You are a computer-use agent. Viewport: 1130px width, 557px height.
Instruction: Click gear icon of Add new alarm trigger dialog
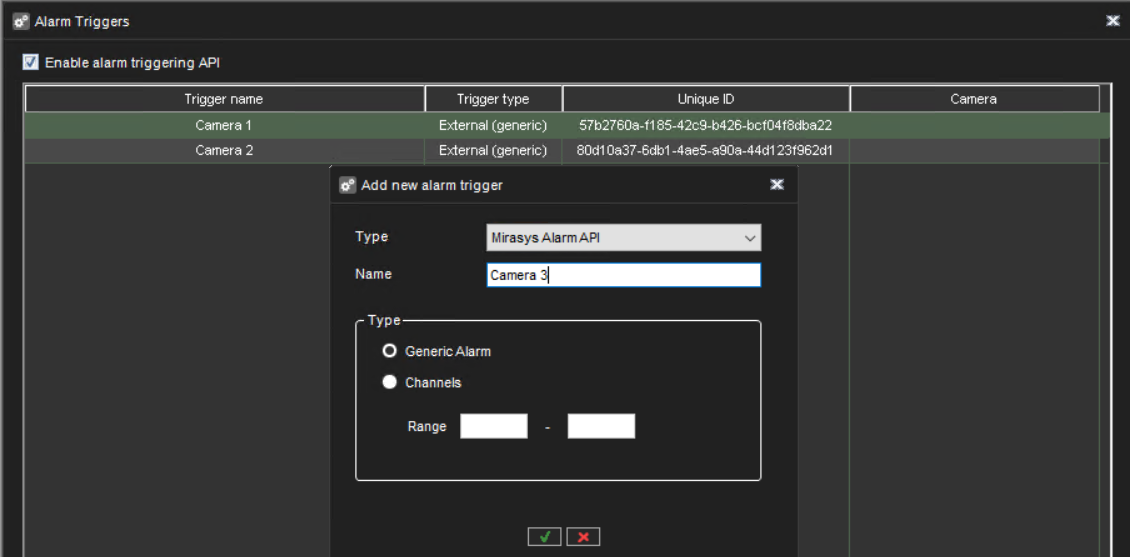[348, 185]
